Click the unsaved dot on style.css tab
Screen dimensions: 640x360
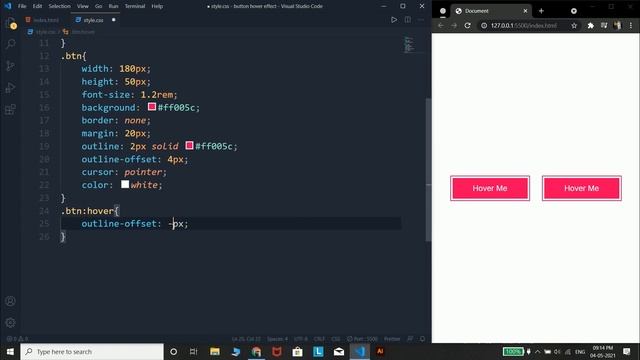pyautogui.click(x=113, y=20)
